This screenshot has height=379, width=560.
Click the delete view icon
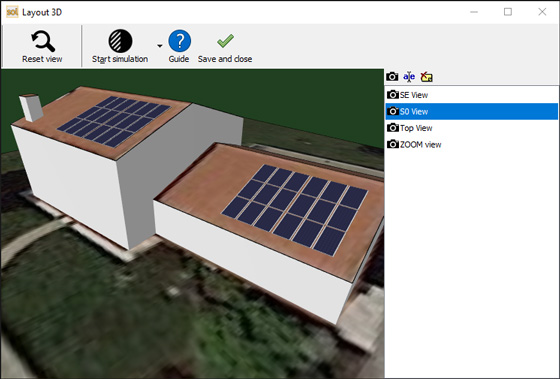[x=426, y=76]
